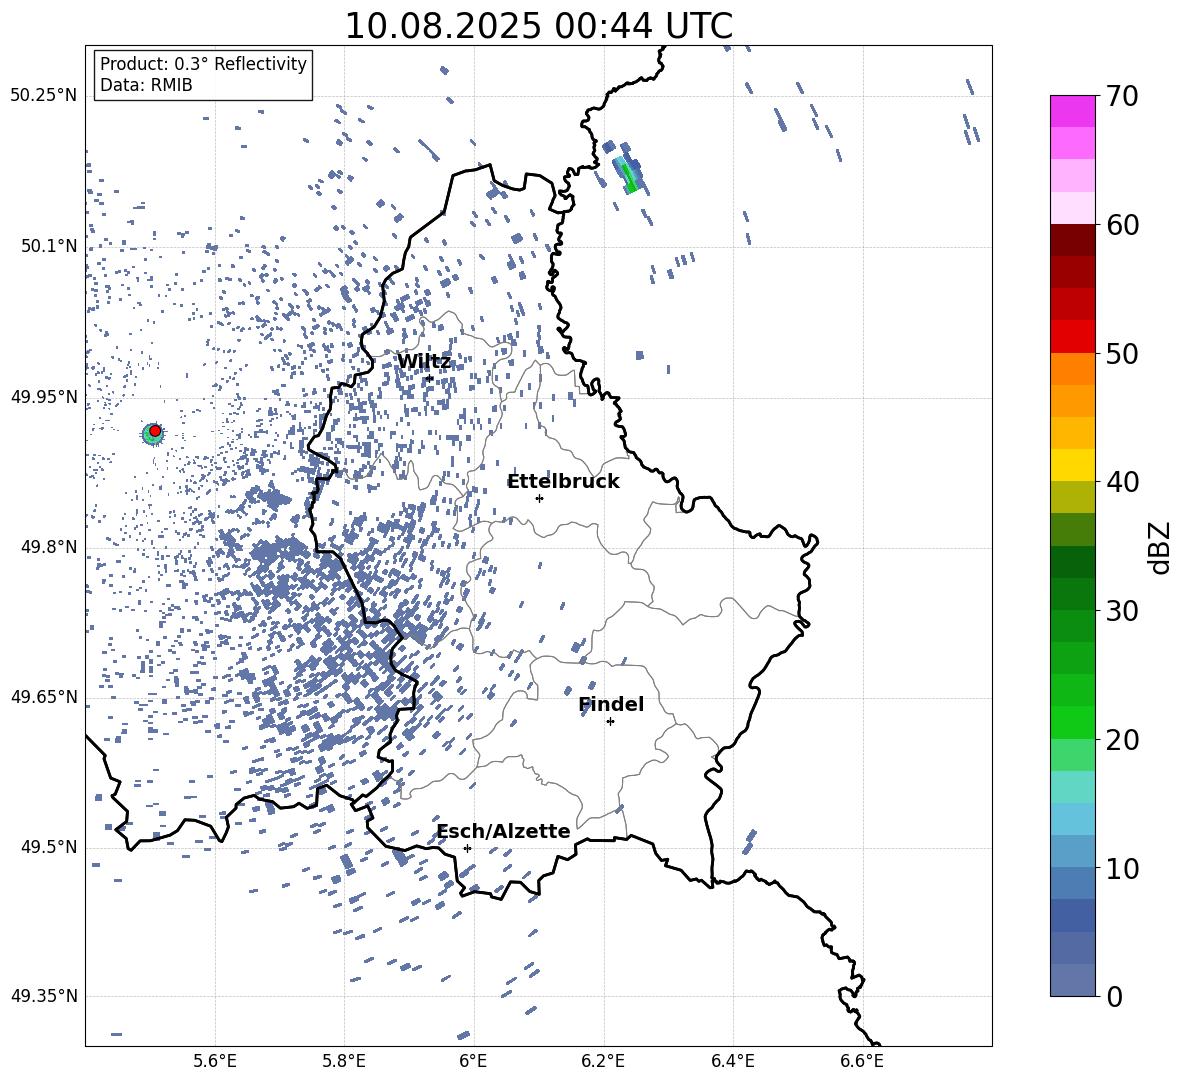Click the red radar site dot

coord(155,431)
